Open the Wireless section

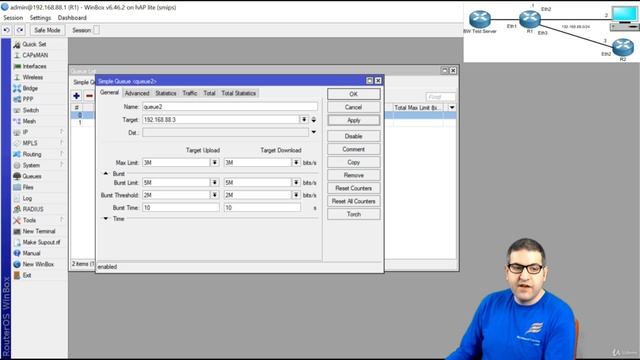[33, 77]
